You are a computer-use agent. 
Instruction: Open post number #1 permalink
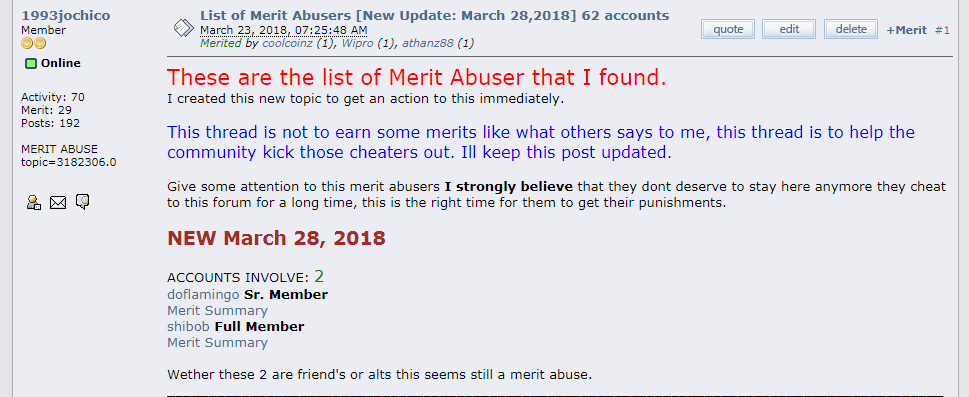[942, 30]
